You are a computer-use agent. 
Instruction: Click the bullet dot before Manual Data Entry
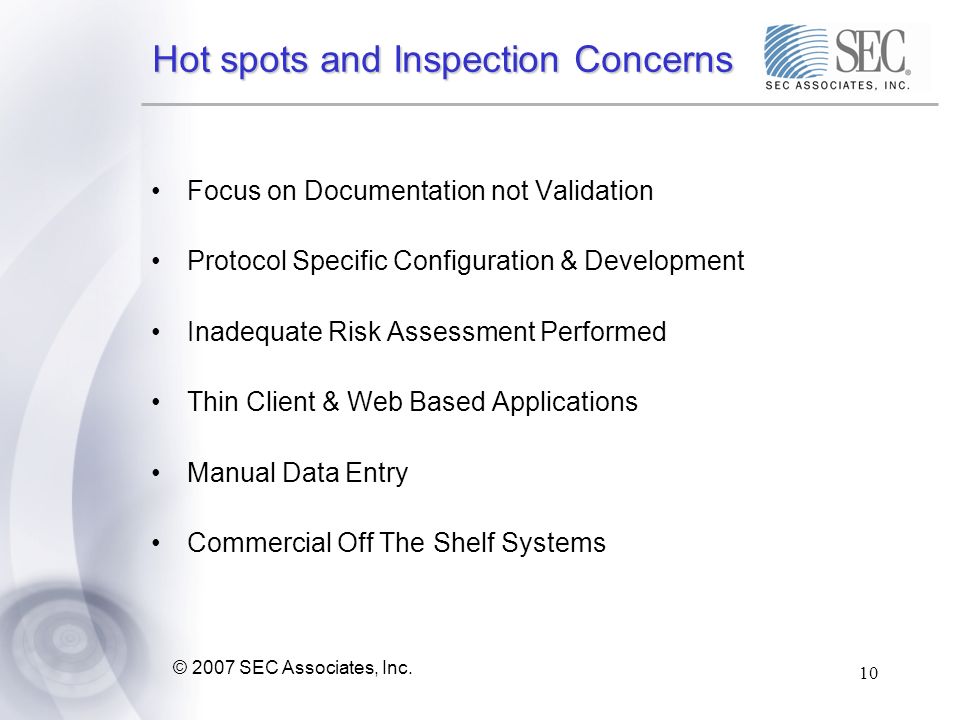click(x=156, y=473)
